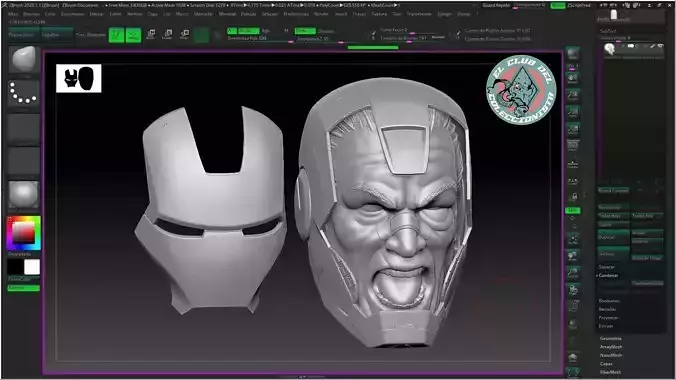Toggle the Persp perspective icon

point(573,146)
